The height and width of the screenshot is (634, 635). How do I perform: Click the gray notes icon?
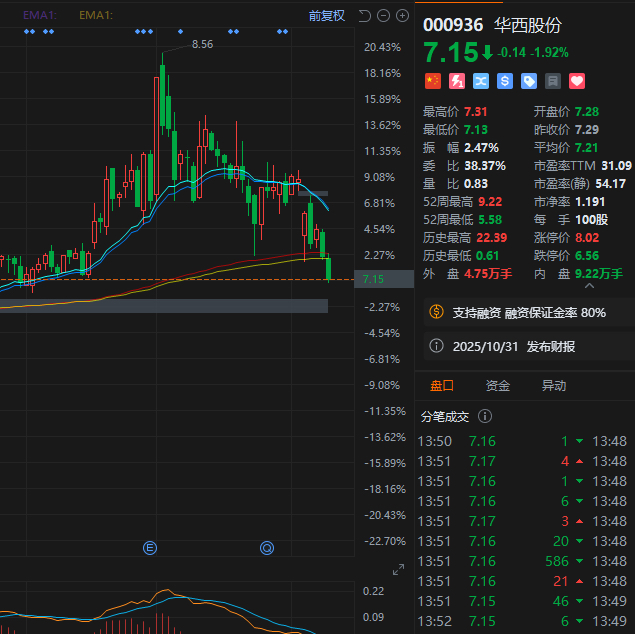tap(553, 81)
